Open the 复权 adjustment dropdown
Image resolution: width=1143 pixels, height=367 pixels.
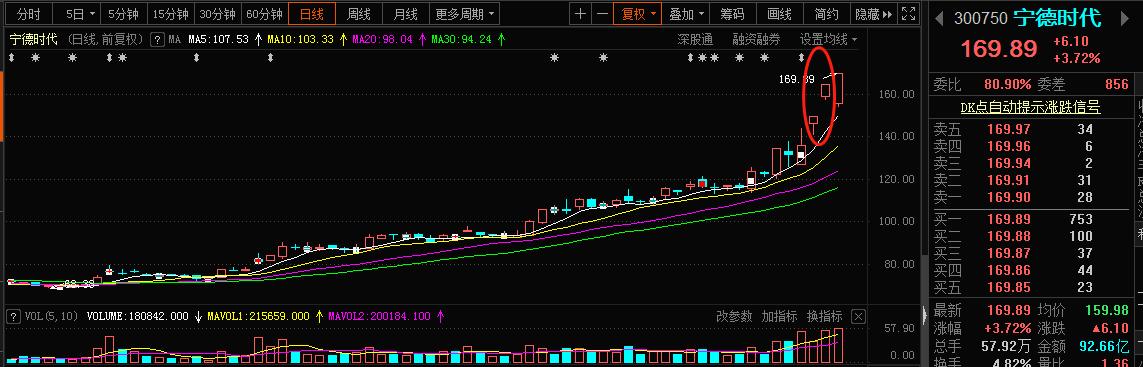(637, 13)
